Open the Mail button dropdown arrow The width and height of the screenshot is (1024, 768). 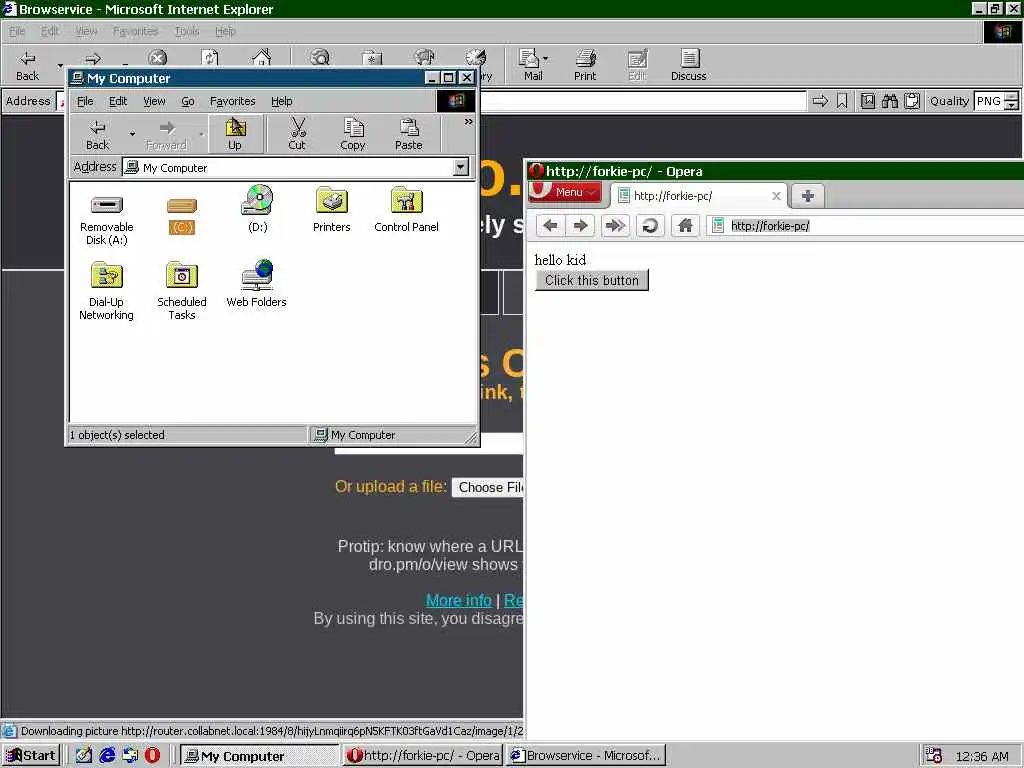point(546,59)
